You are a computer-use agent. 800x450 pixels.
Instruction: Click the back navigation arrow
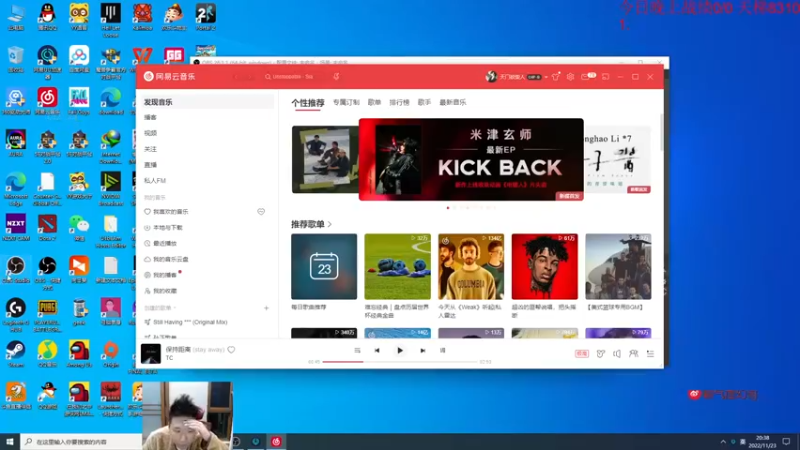pyautogui.click(x=236, y=77)
